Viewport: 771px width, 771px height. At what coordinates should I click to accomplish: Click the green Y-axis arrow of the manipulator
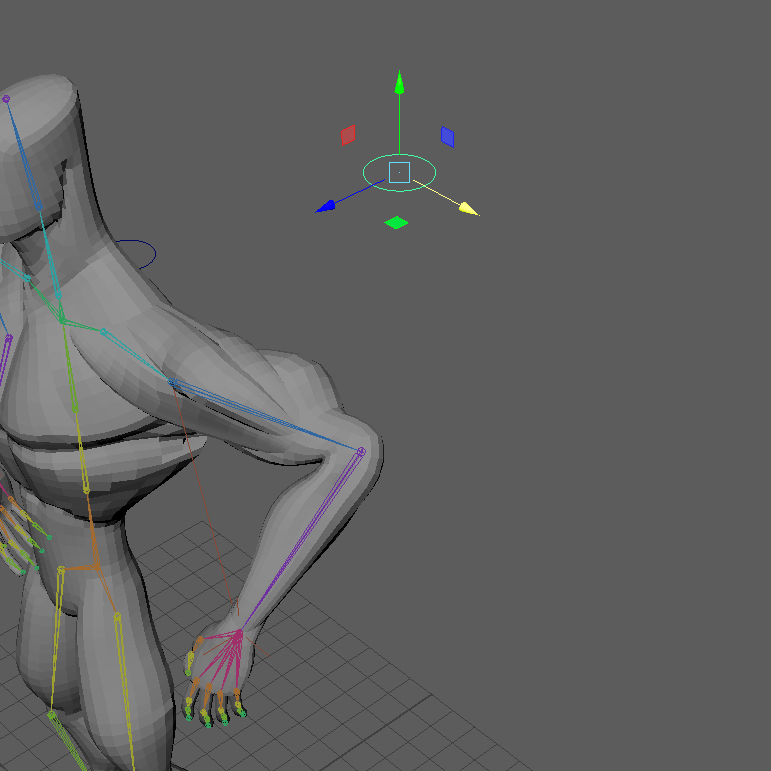[399, 81]
